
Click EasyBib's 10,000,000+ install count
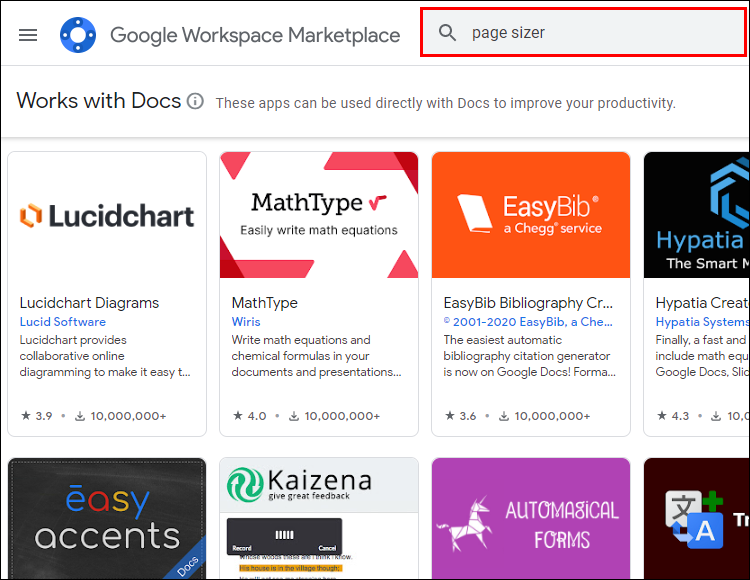[x=552, y=416]
